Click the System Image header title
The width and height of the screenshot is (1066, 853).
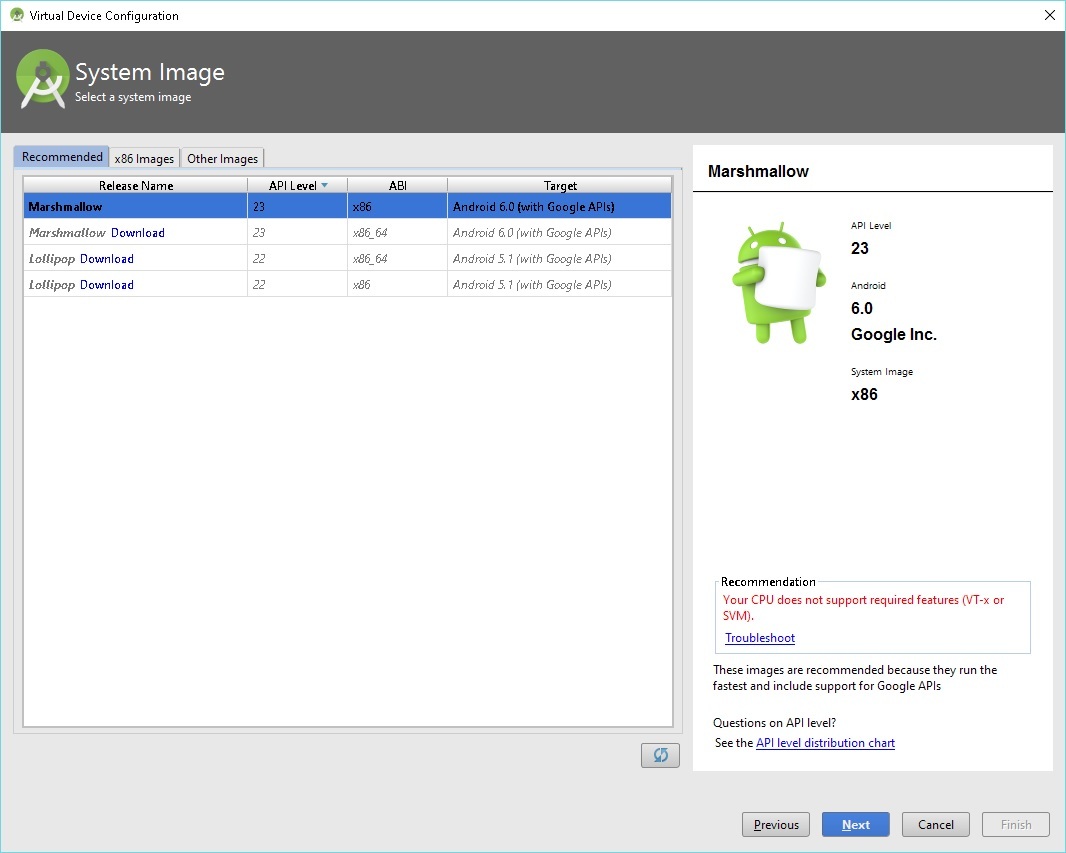(x=150, y=72)
